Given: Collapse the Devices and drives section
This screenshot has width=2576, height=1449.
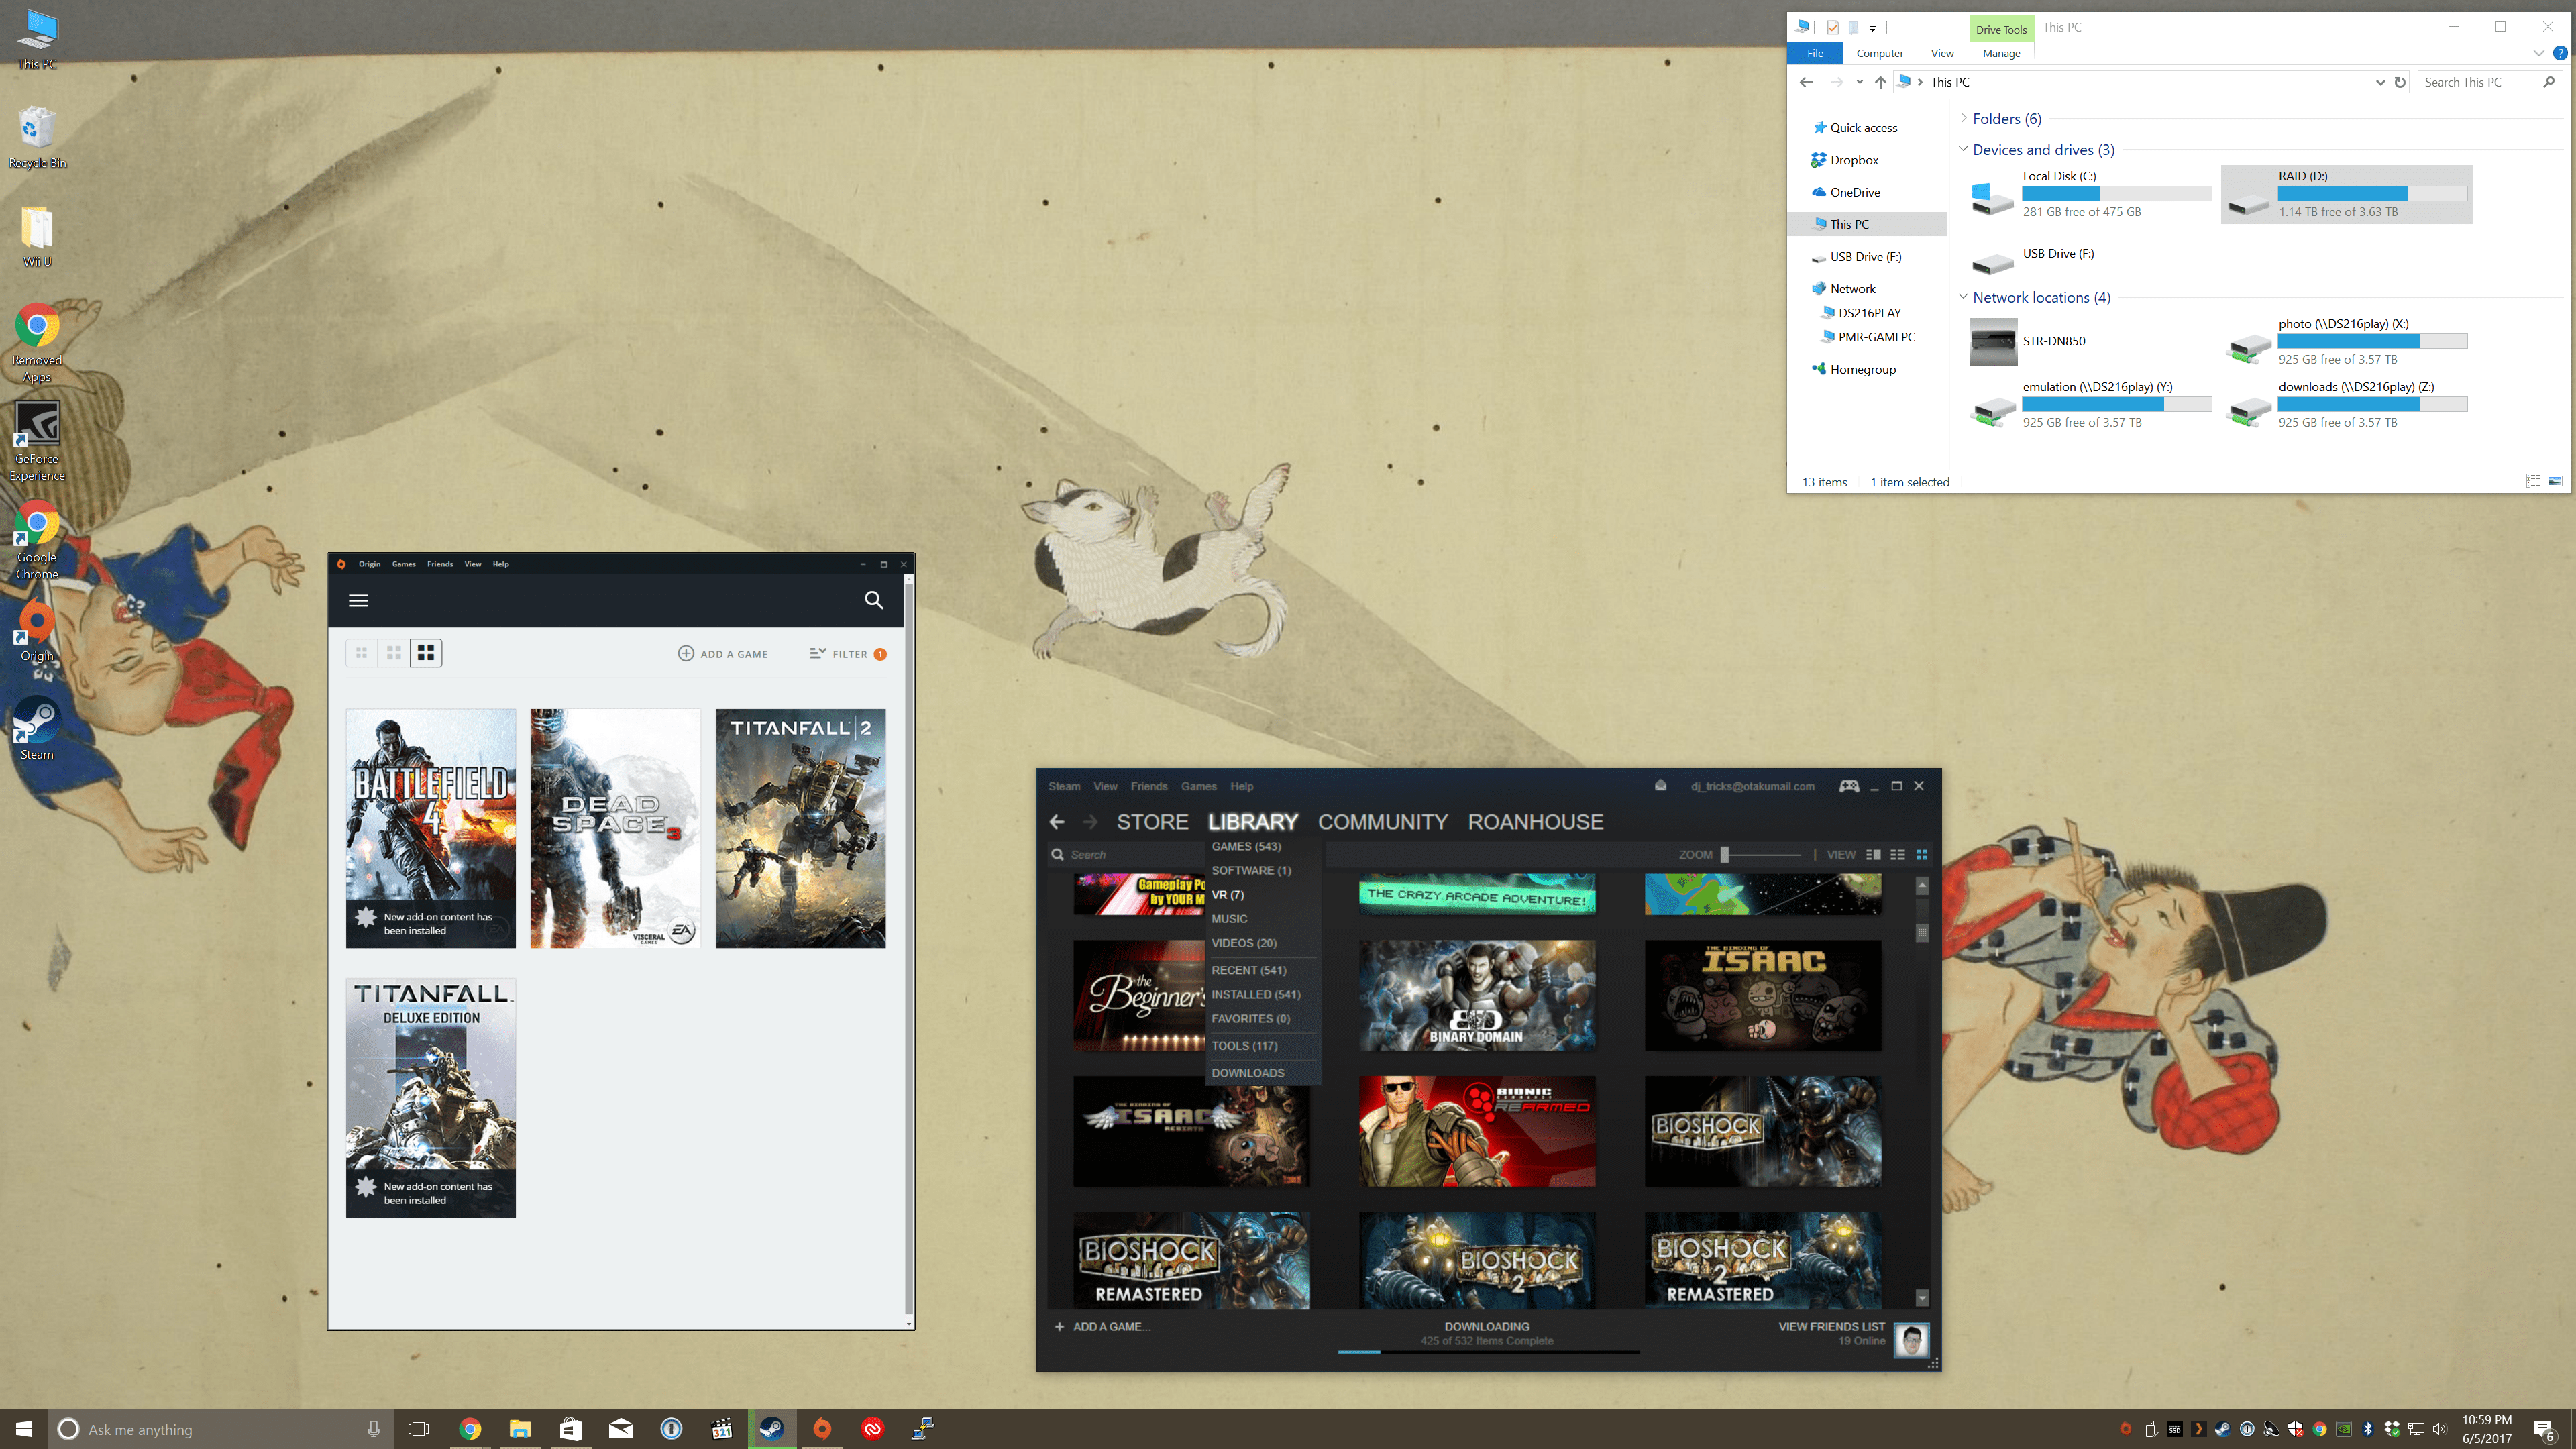Looking at the screenshot, I should click(1963, 149).
